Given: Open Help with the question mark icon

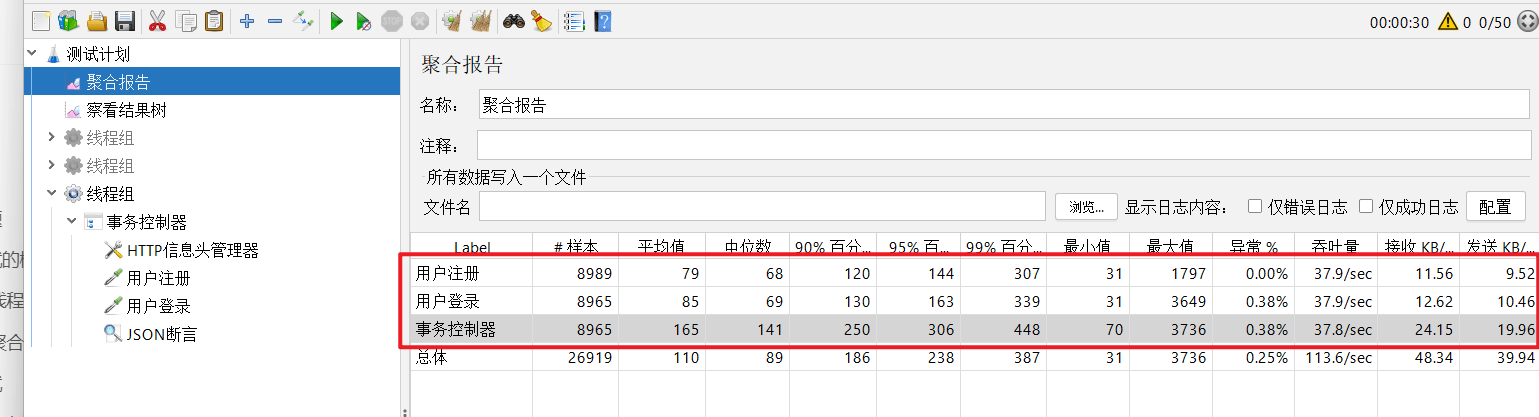Looking at the screenshot, I should [x=602, y=20].
